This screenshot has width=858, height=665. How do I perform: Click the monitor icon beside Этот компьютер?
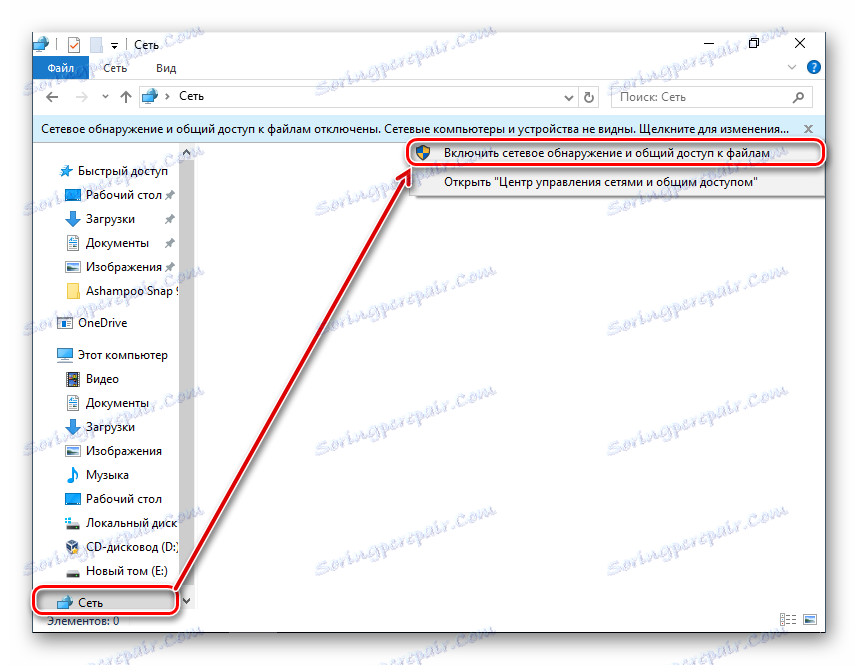[65, 355]
